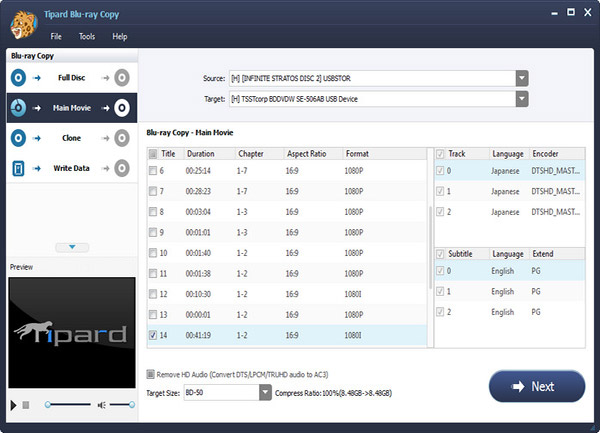The height and width of the screenshot is (433, 600).
Task: Enable the Remove HD Audio checkbox
Action: (151, 374)
